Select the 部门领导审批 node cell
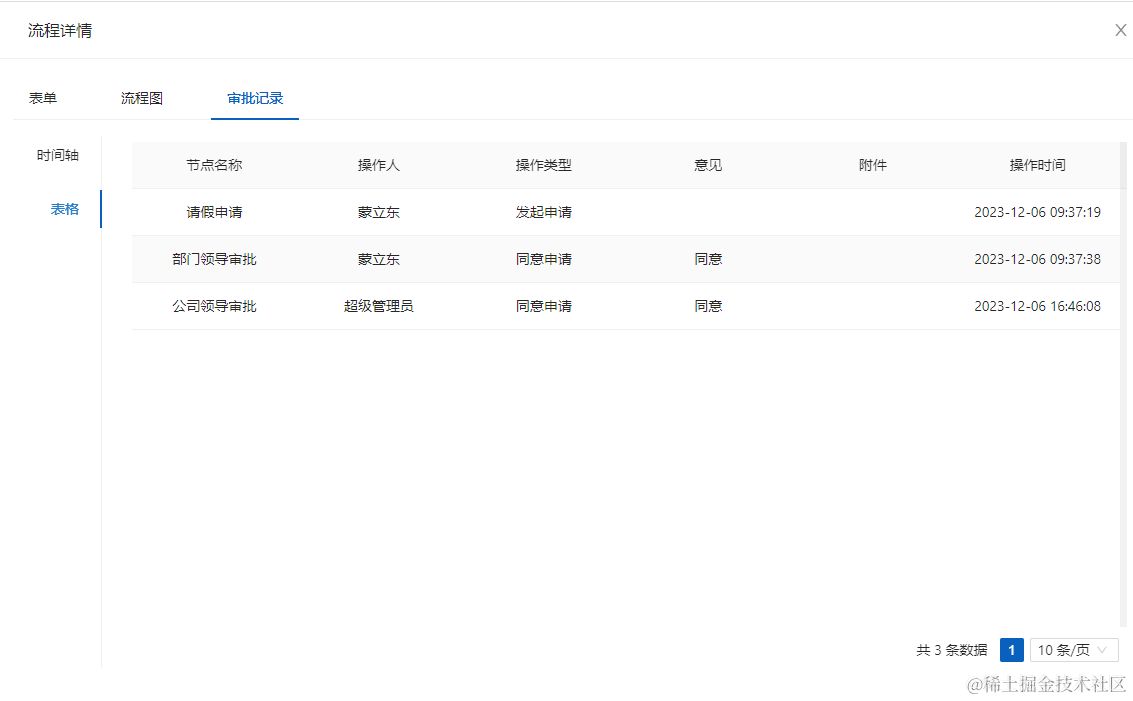Image resolution: width=1133 pixels, height=701 pixels. (214, 259)
